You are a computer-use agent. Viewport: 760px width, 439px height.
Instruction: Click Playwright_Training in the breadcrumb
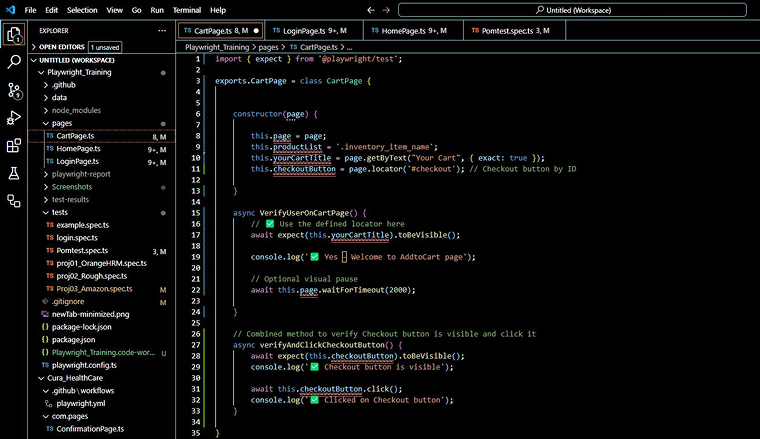click(217, 47)
